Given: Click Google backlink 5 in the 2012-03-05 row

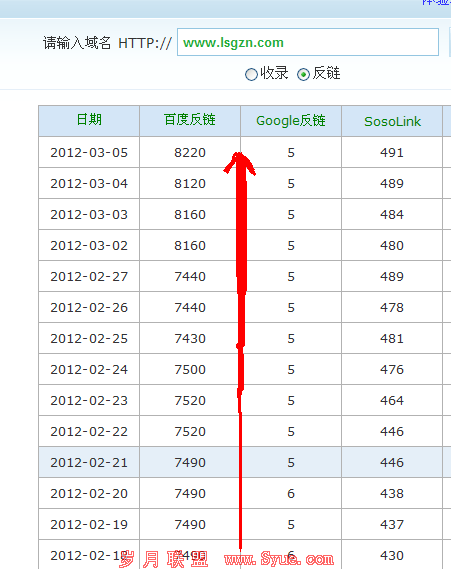Looking at the screenshot, I should 291,152.
